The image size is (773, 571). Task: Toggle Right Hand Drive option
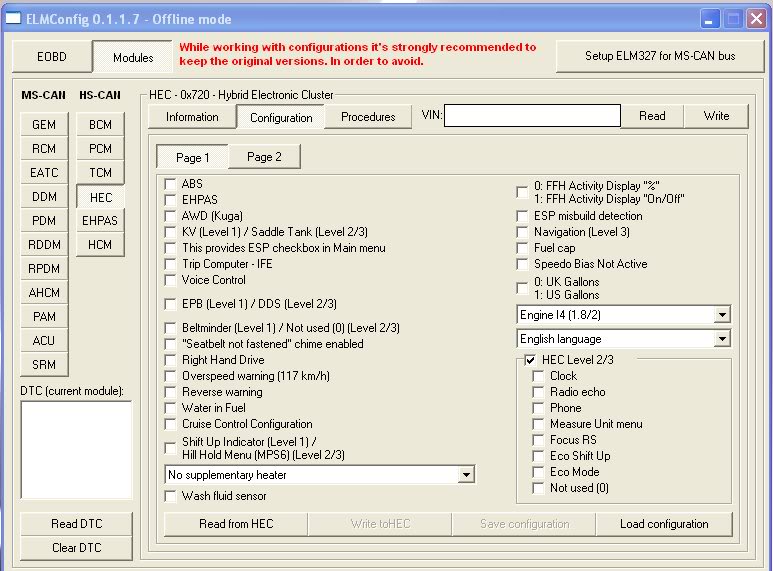tap(171, 360)
